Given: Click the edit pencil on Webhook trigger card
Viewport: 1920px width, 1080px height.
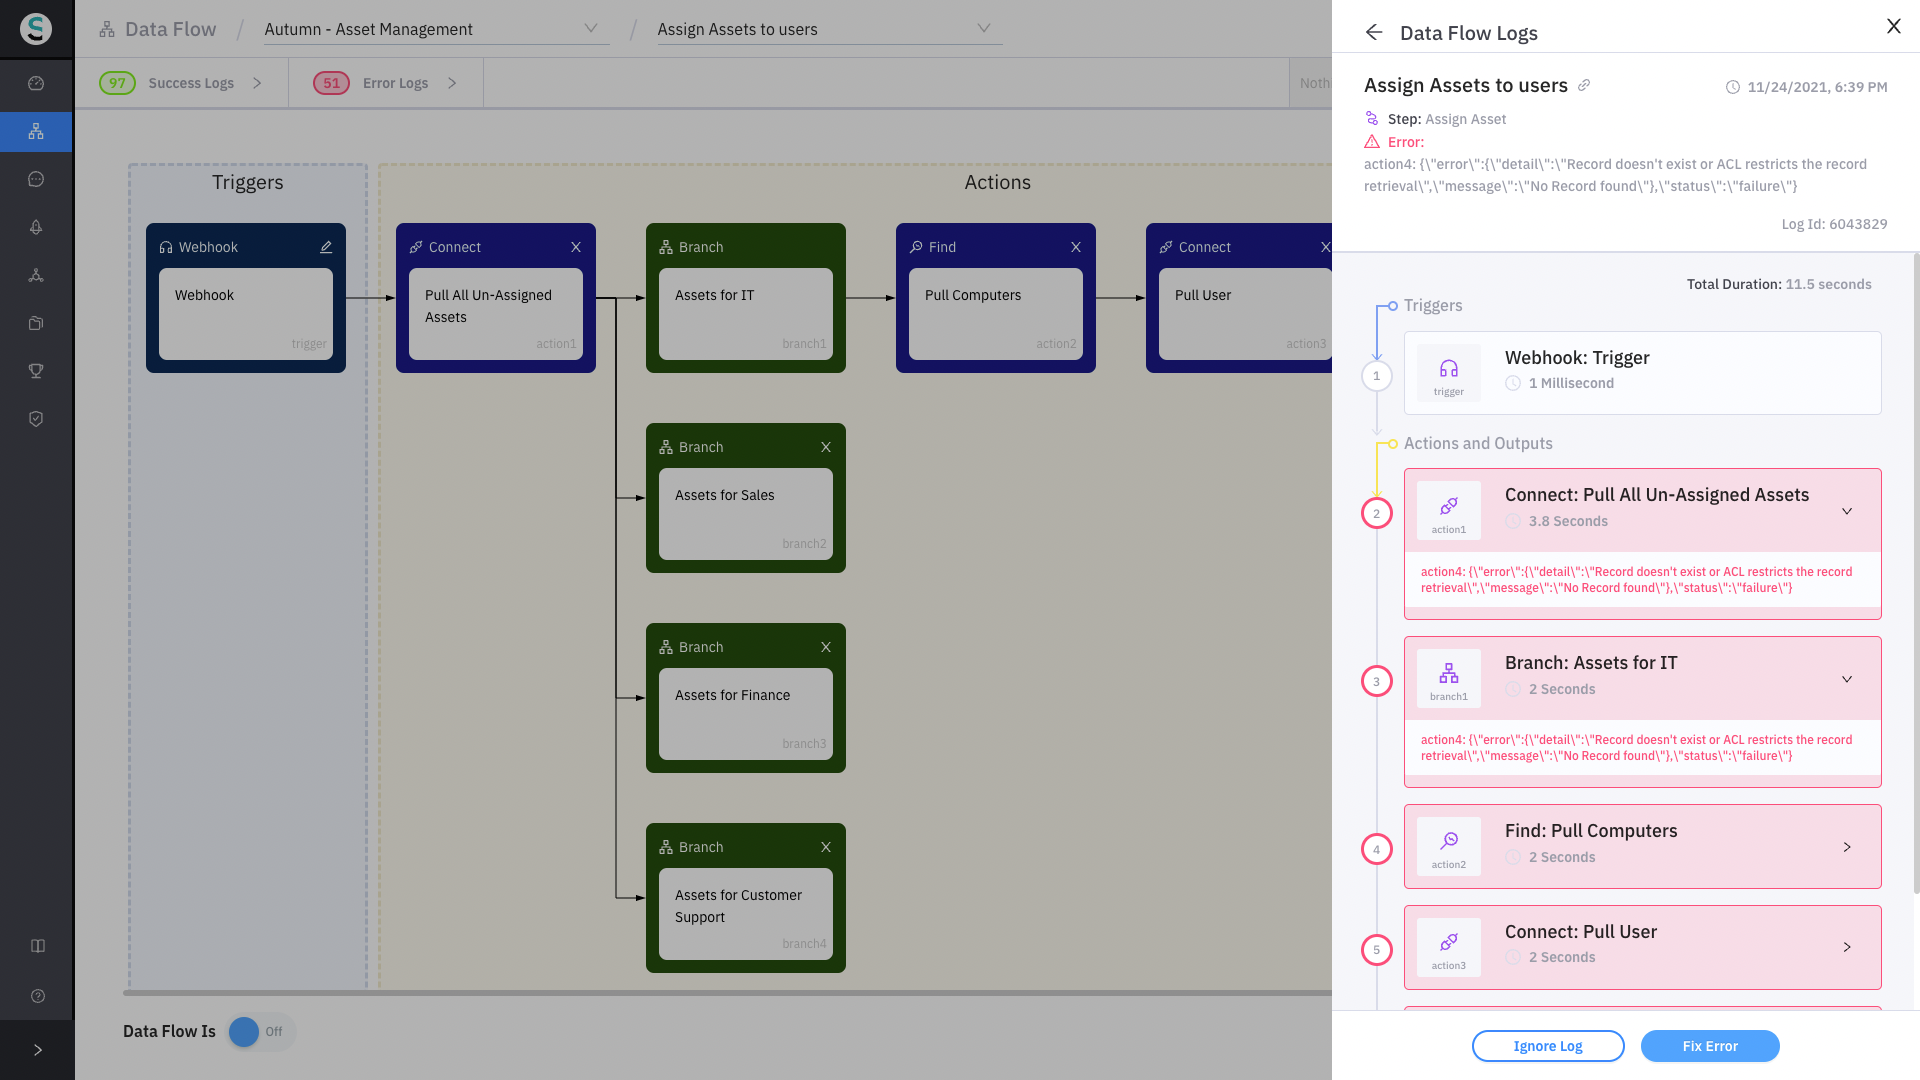Looking at the screenshot, I should pos(326,247).
